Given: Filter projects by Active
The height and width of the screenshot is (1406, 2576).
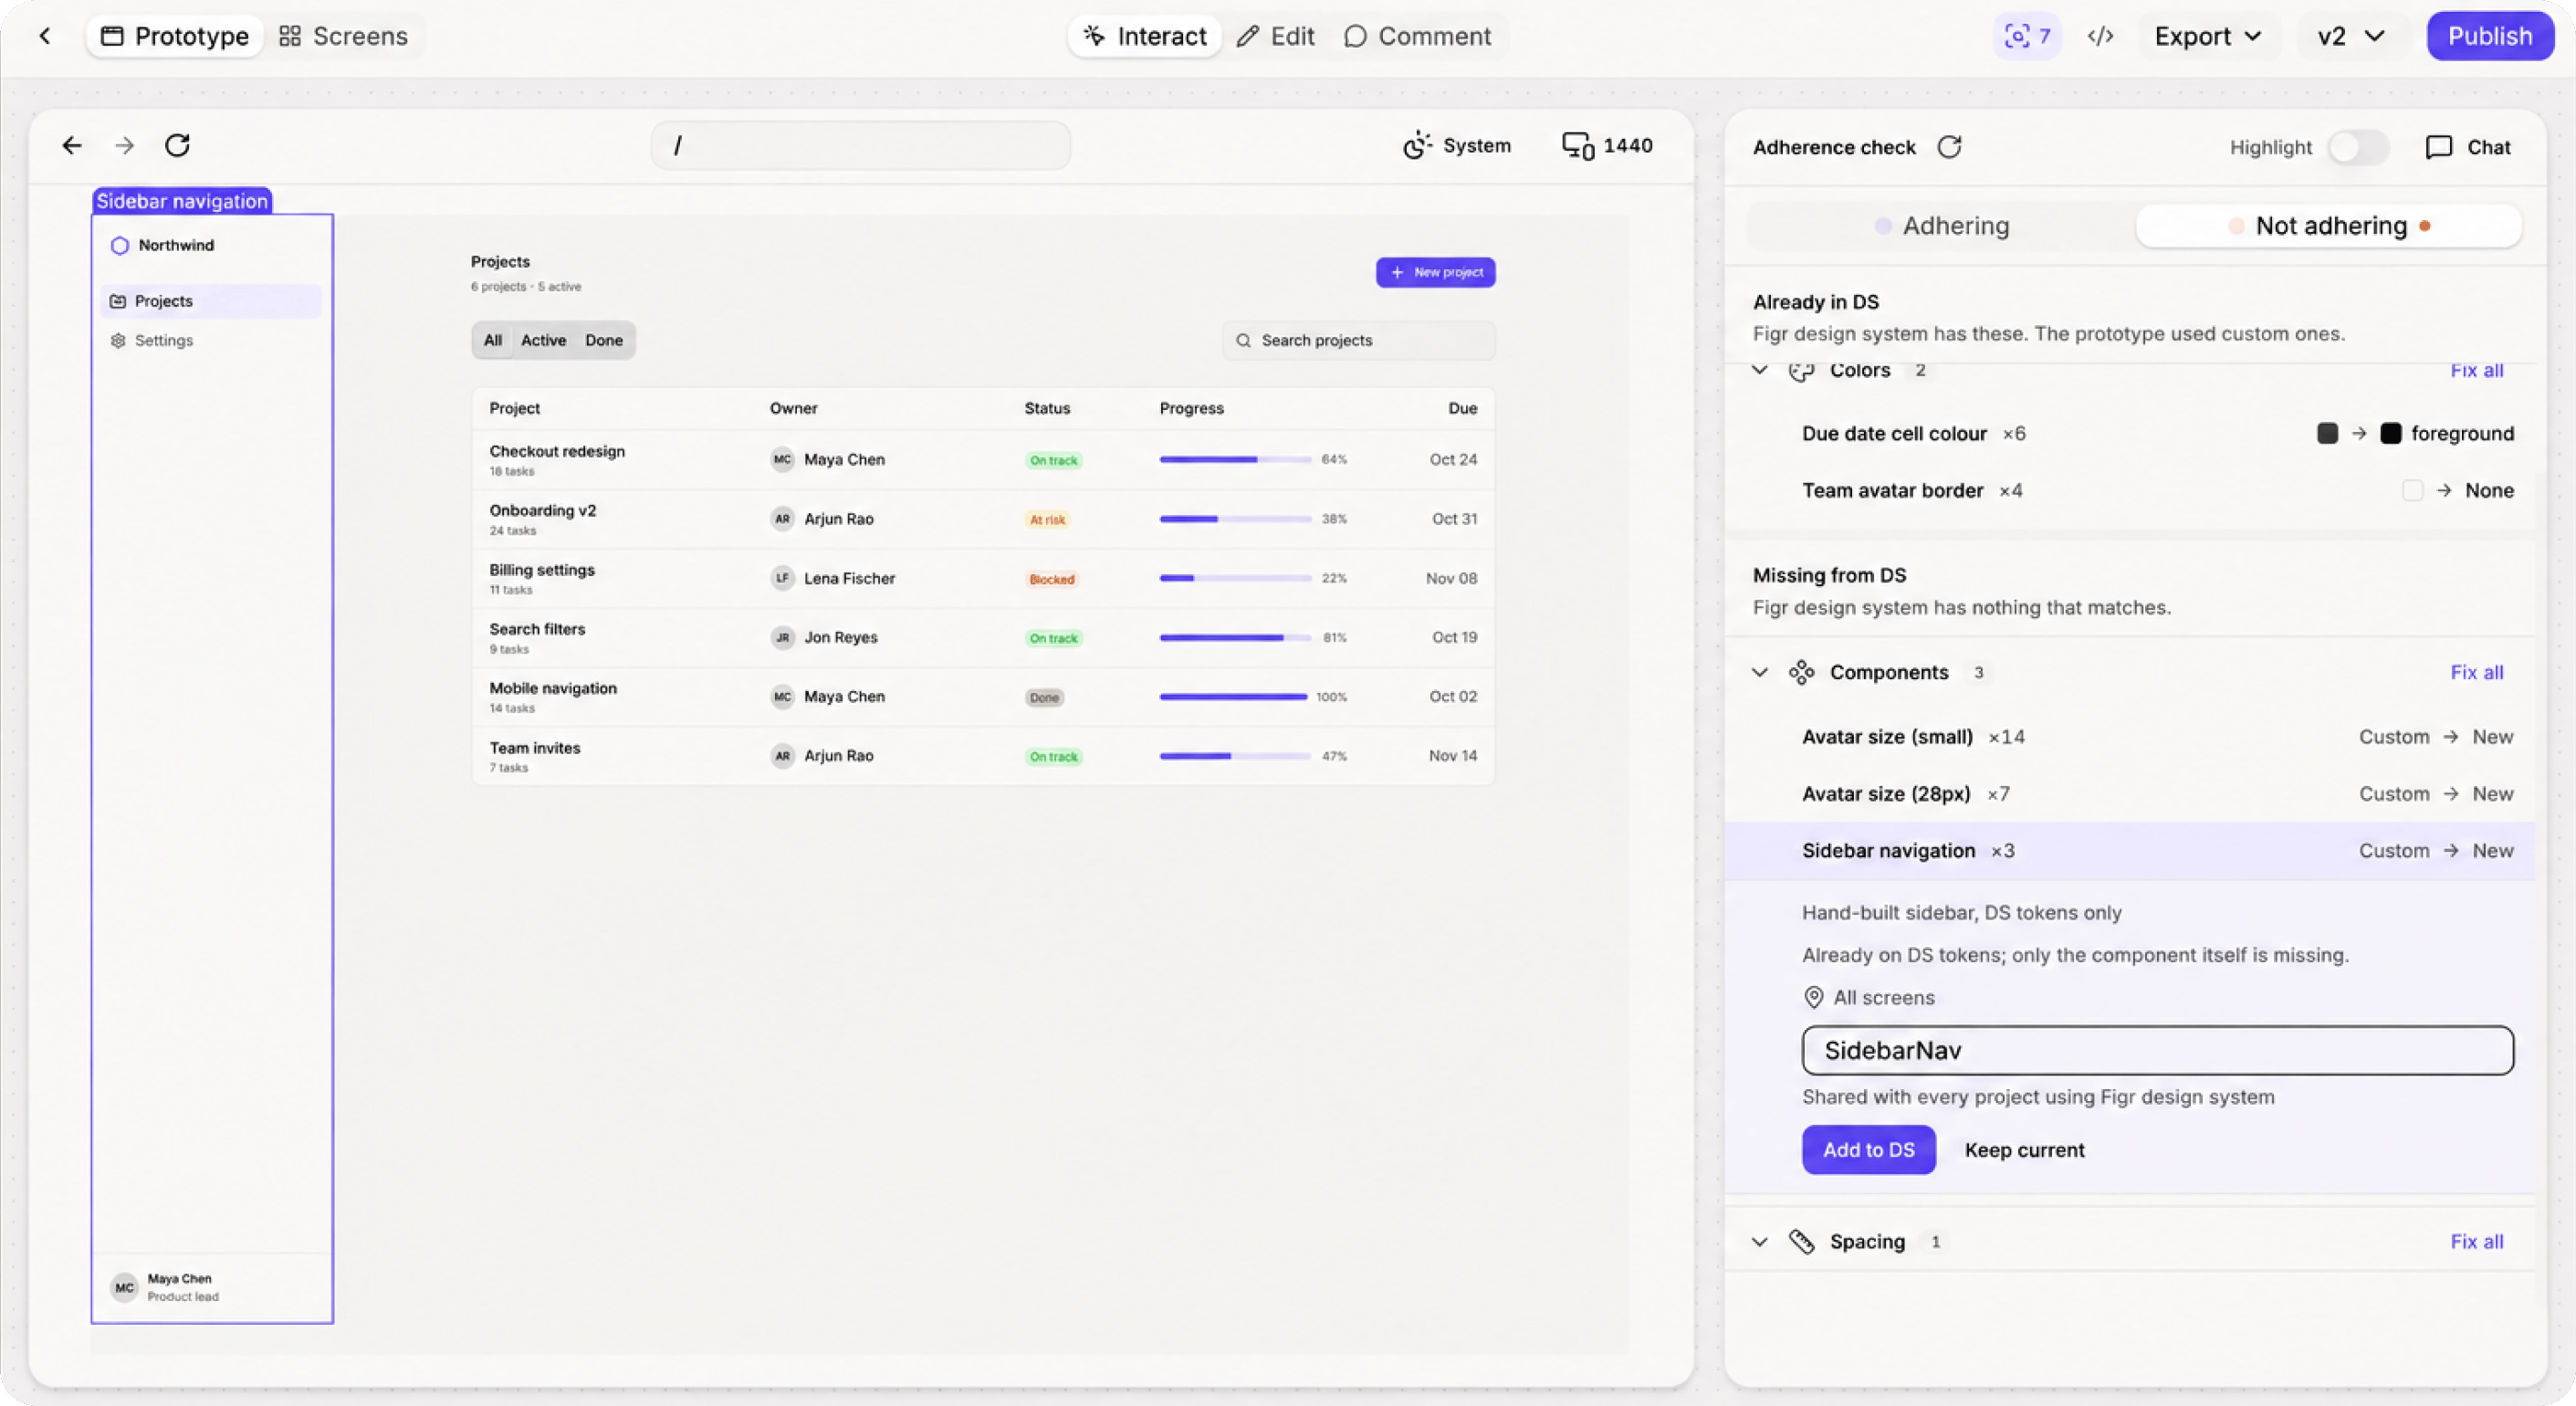Looking at the screenshot, I should point(543,340).
